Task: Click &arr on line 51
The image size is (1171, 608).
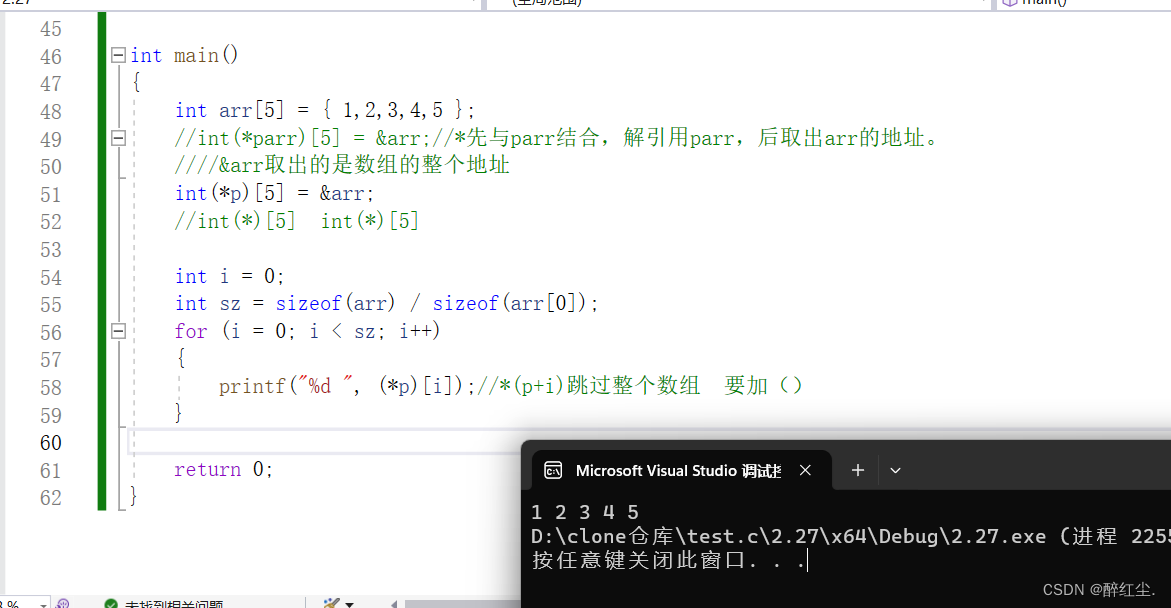Action: coord(344,193)
